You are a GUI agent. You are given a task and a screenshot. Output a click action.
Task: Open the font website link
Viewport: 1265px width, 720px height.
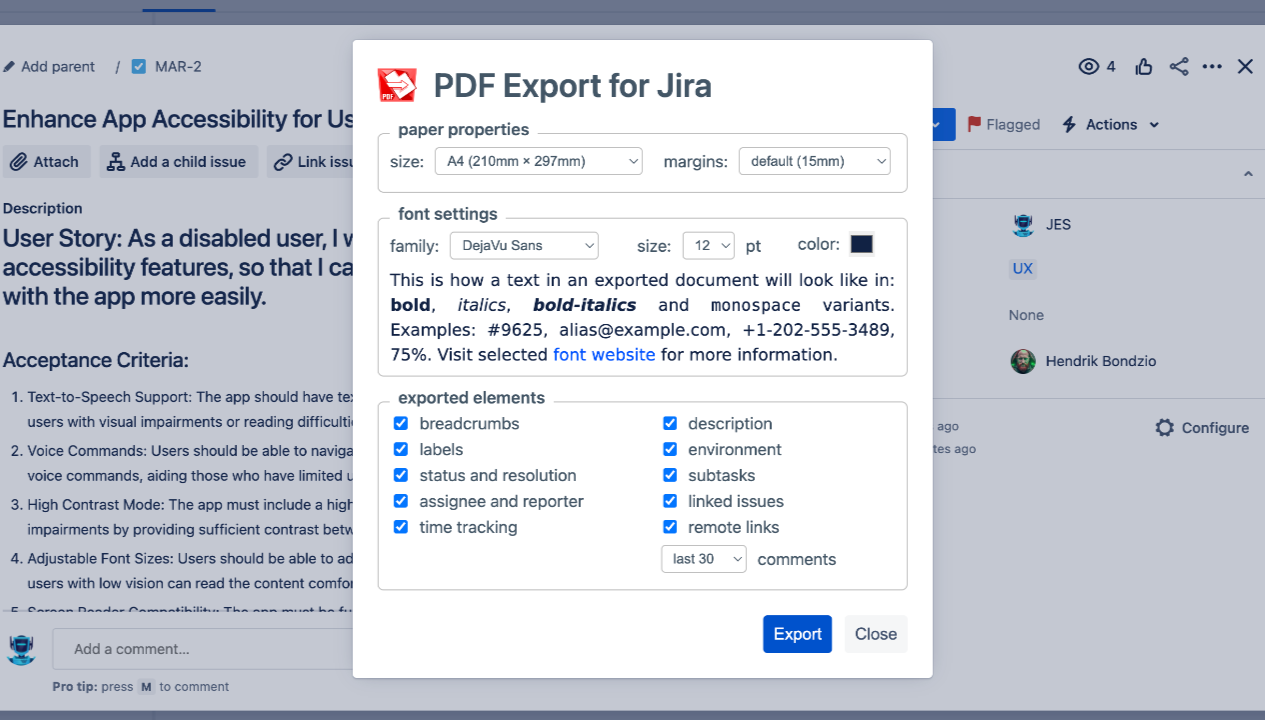click(x=604, y=355)
